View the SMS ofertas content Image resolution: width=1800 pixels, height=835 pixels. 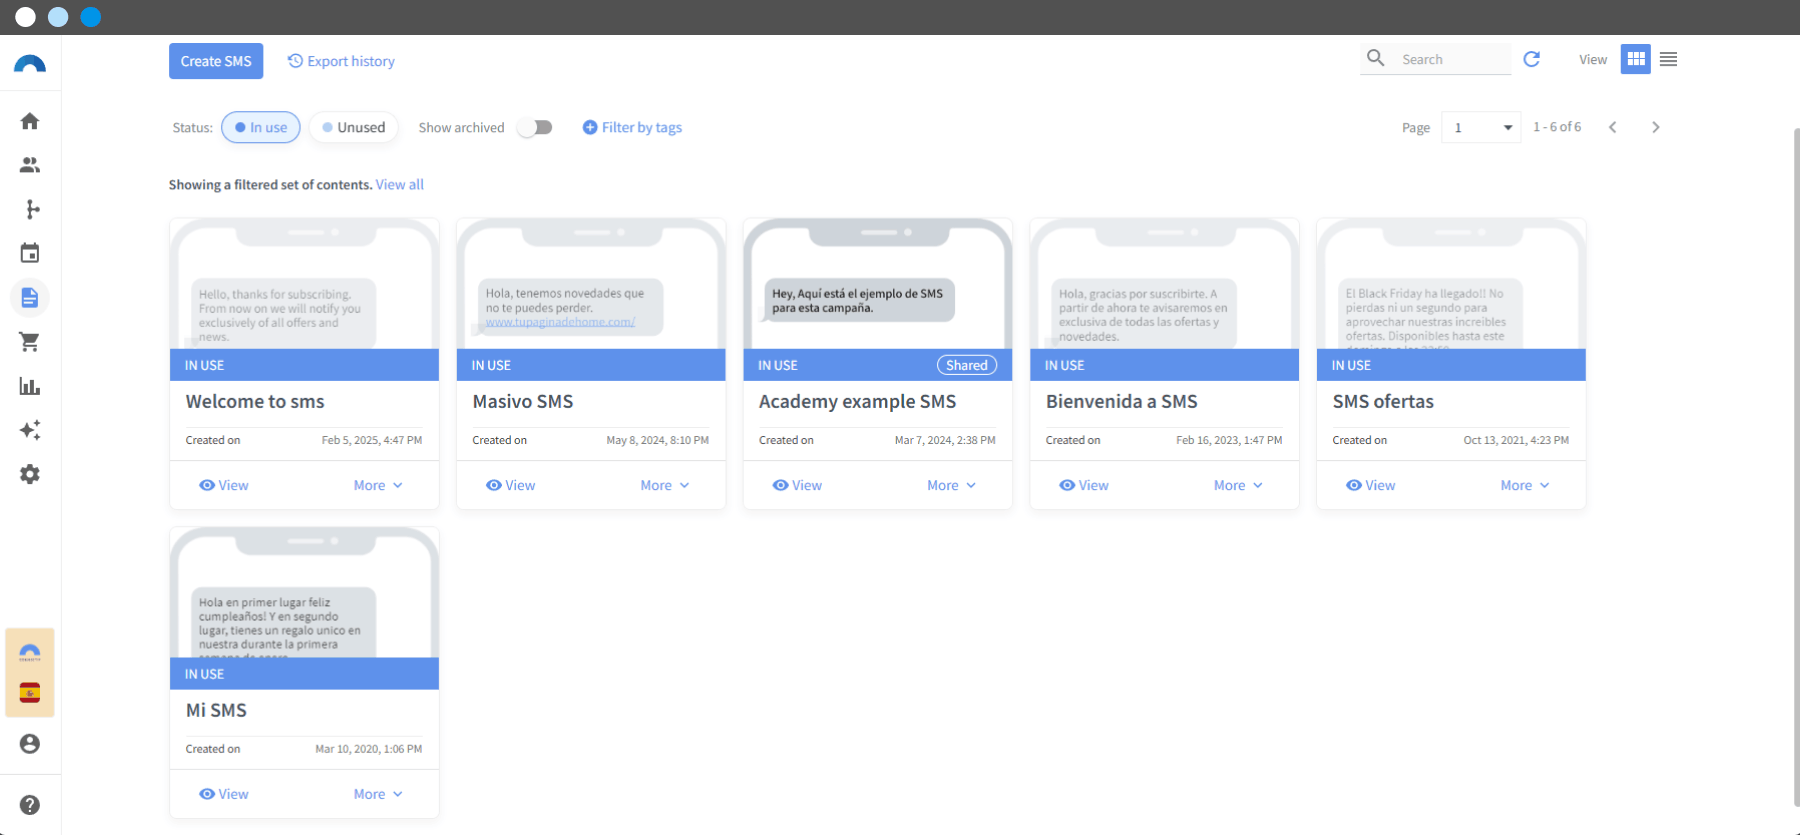[x=1371, y=485]
